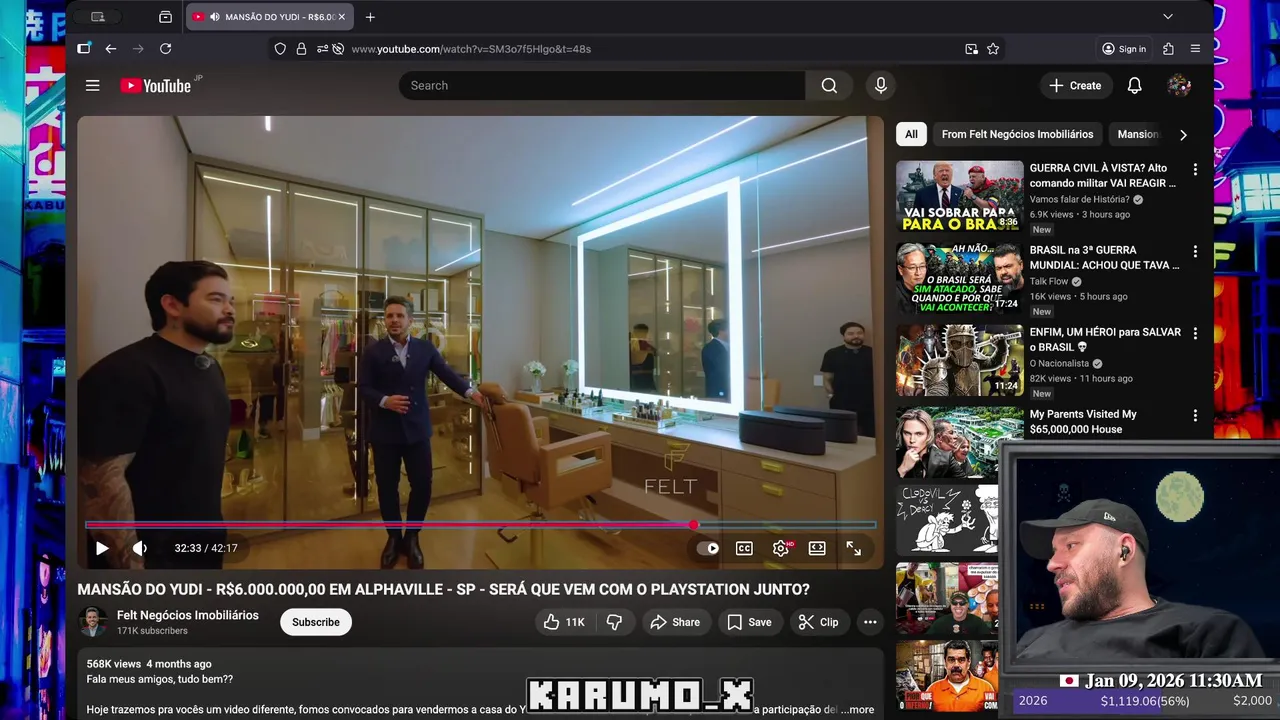This screenshot has width=1280, height=720.
Task: Mute the video volume
Action: tap(140, 548)
